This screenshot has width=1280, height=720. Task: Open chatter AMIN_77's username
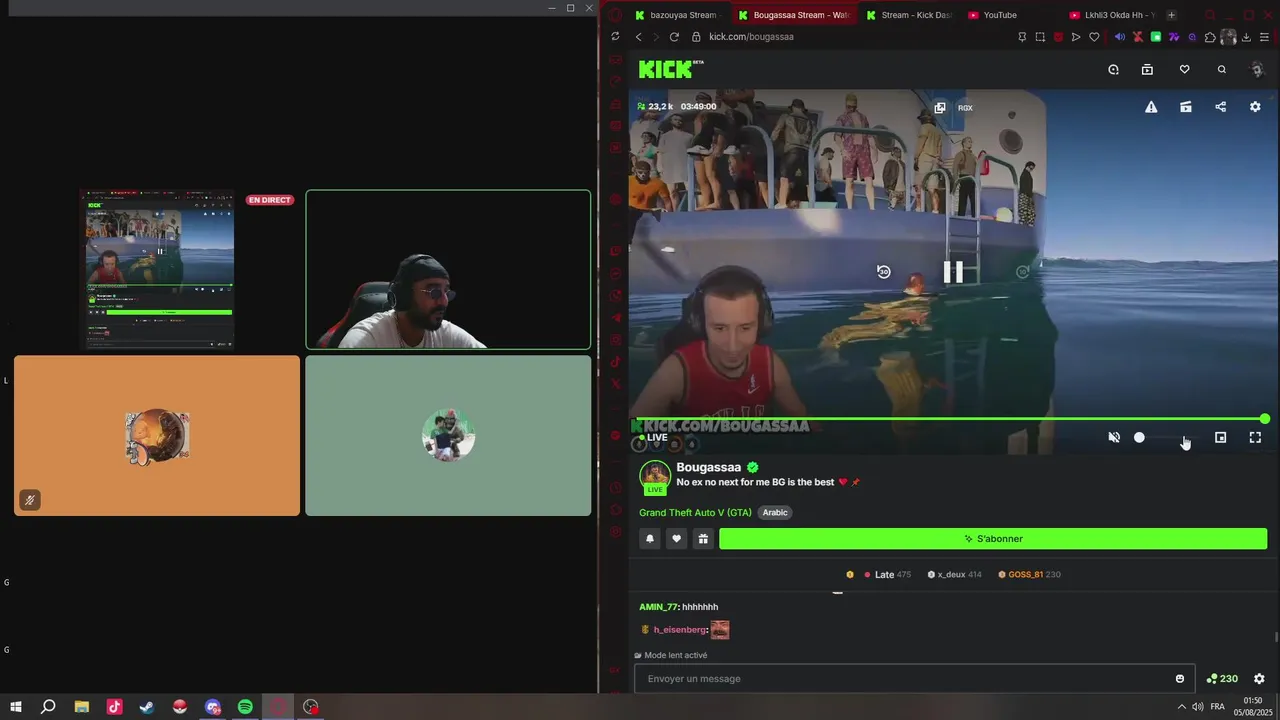(658, 607)
